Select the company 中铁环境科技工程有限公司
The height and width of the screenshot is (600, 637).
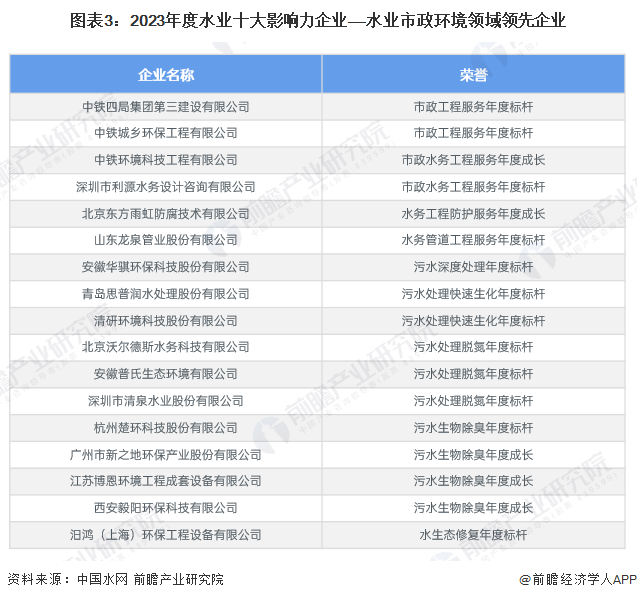(166, 160)
